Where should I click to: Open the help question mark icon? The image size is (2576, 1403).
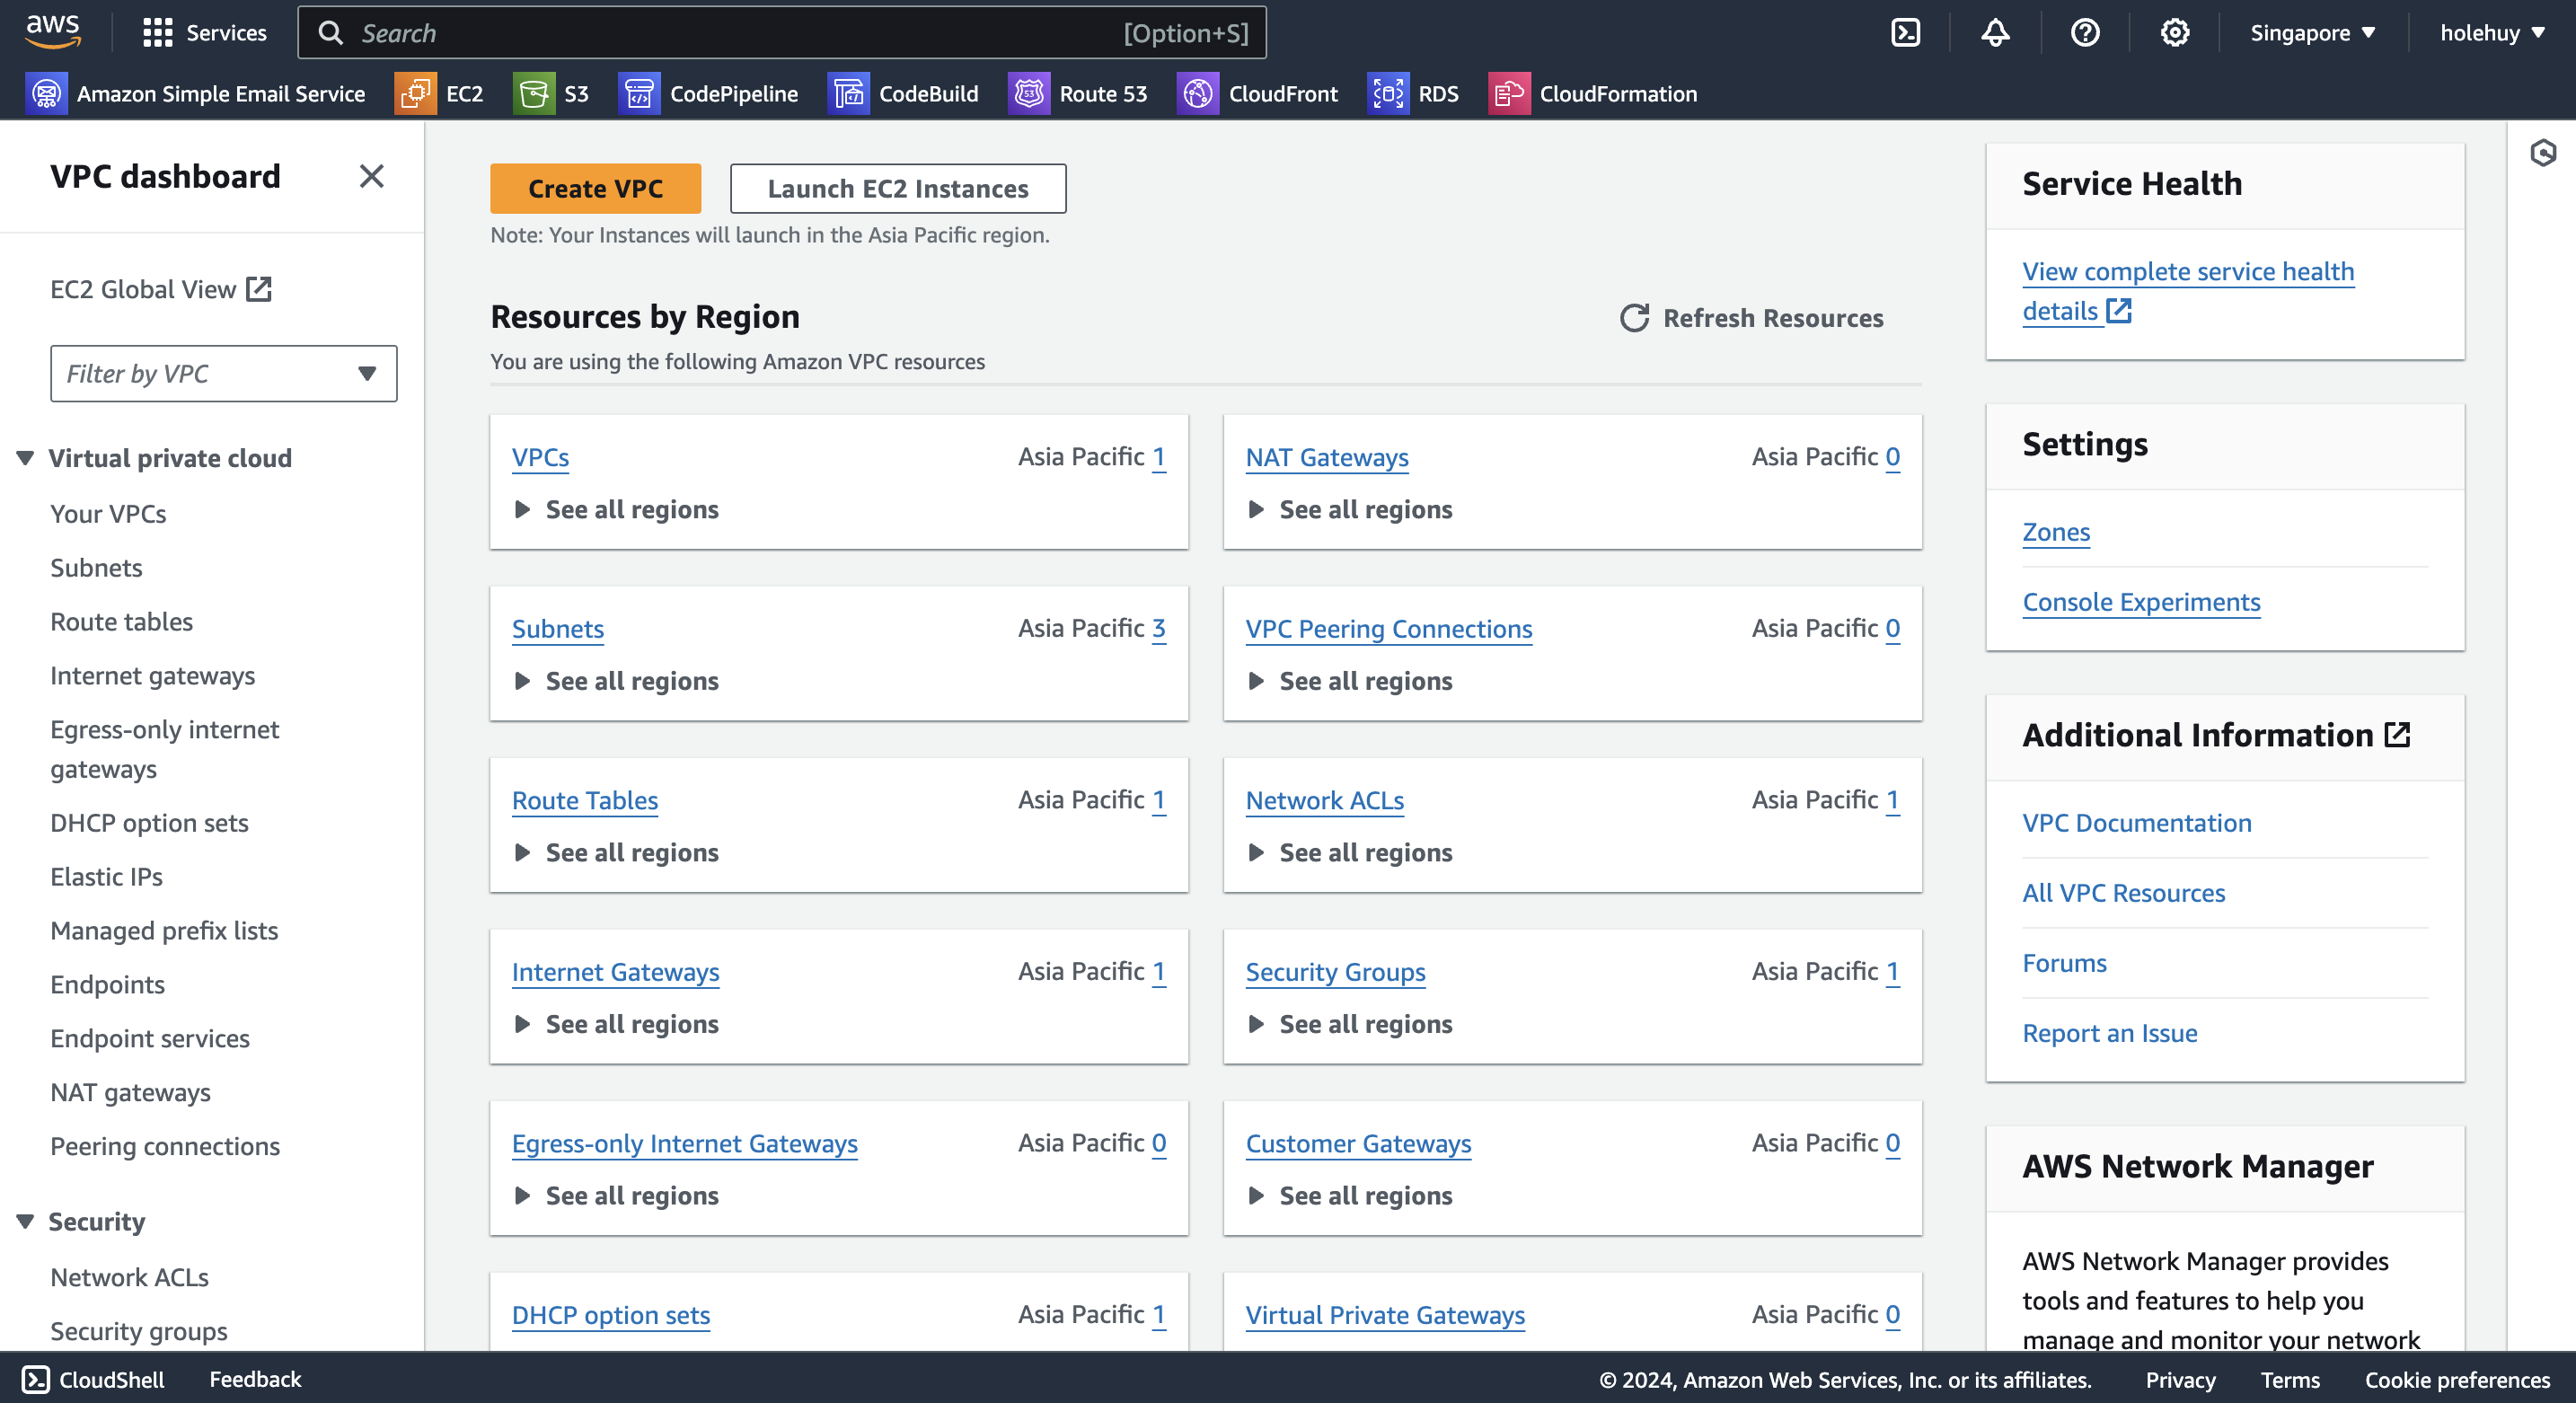(2085, 33)
